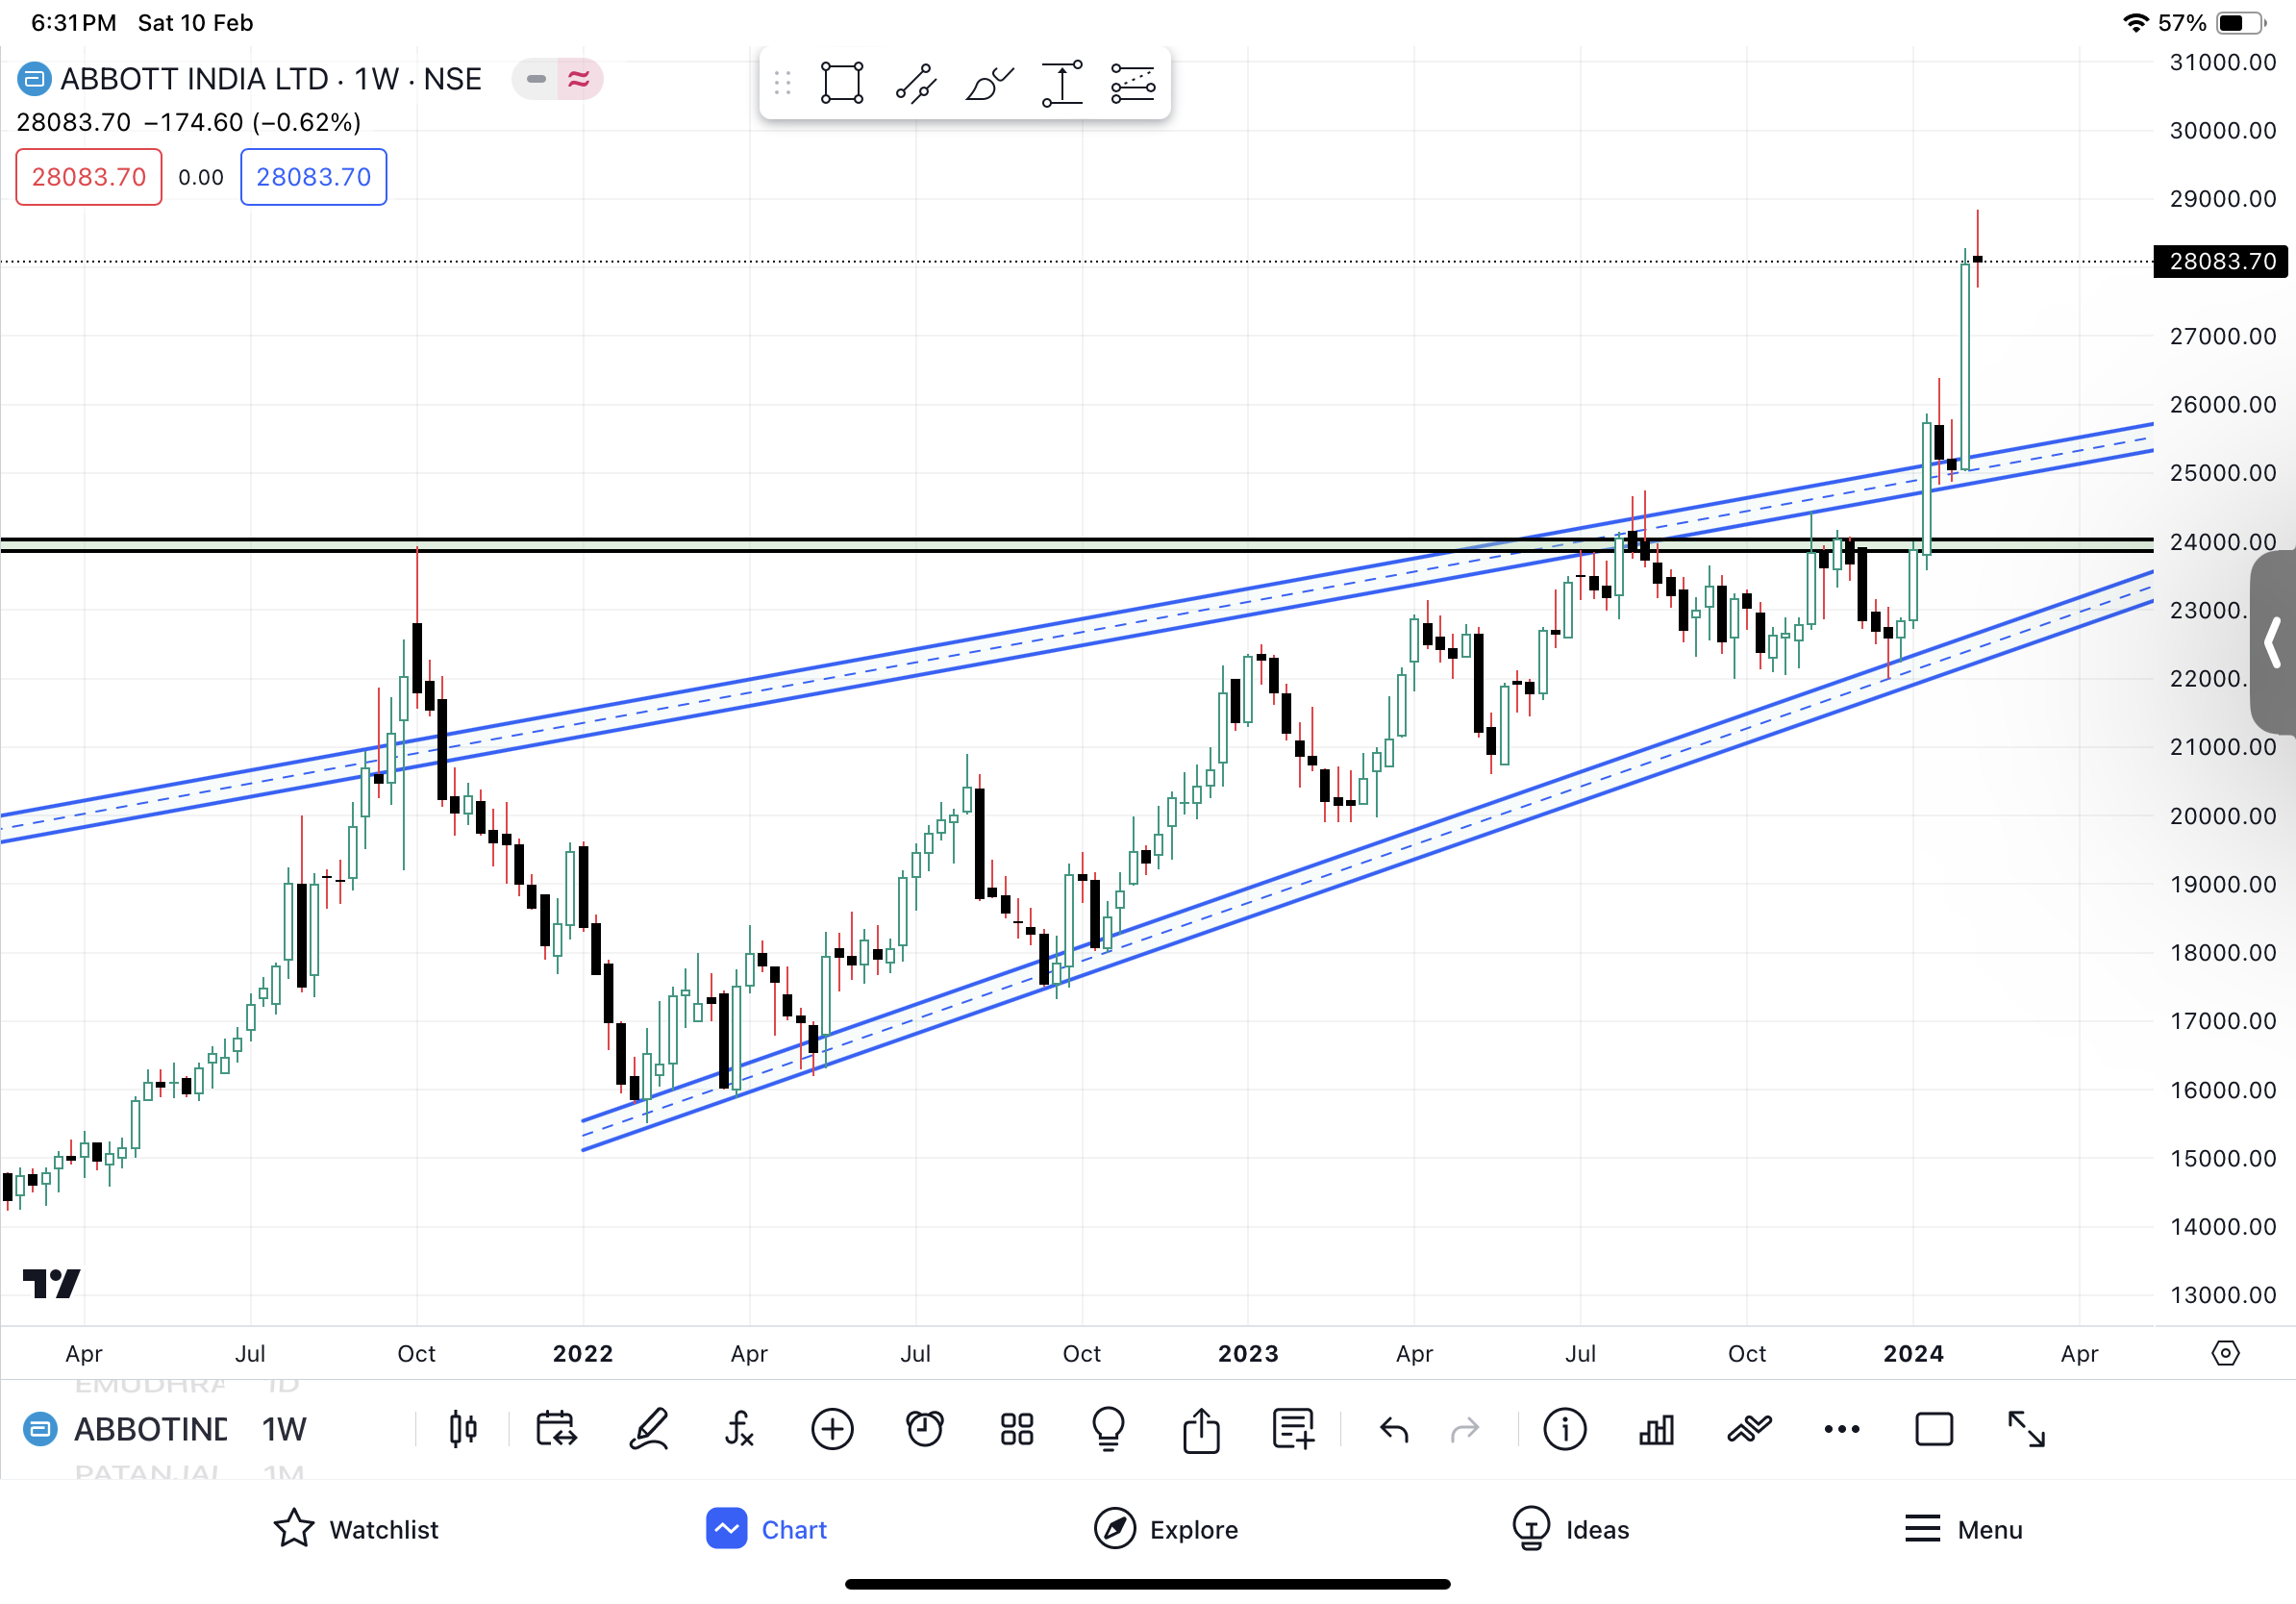Share the chart
This screenshot has width=2296, height=1604.
1201,1429
